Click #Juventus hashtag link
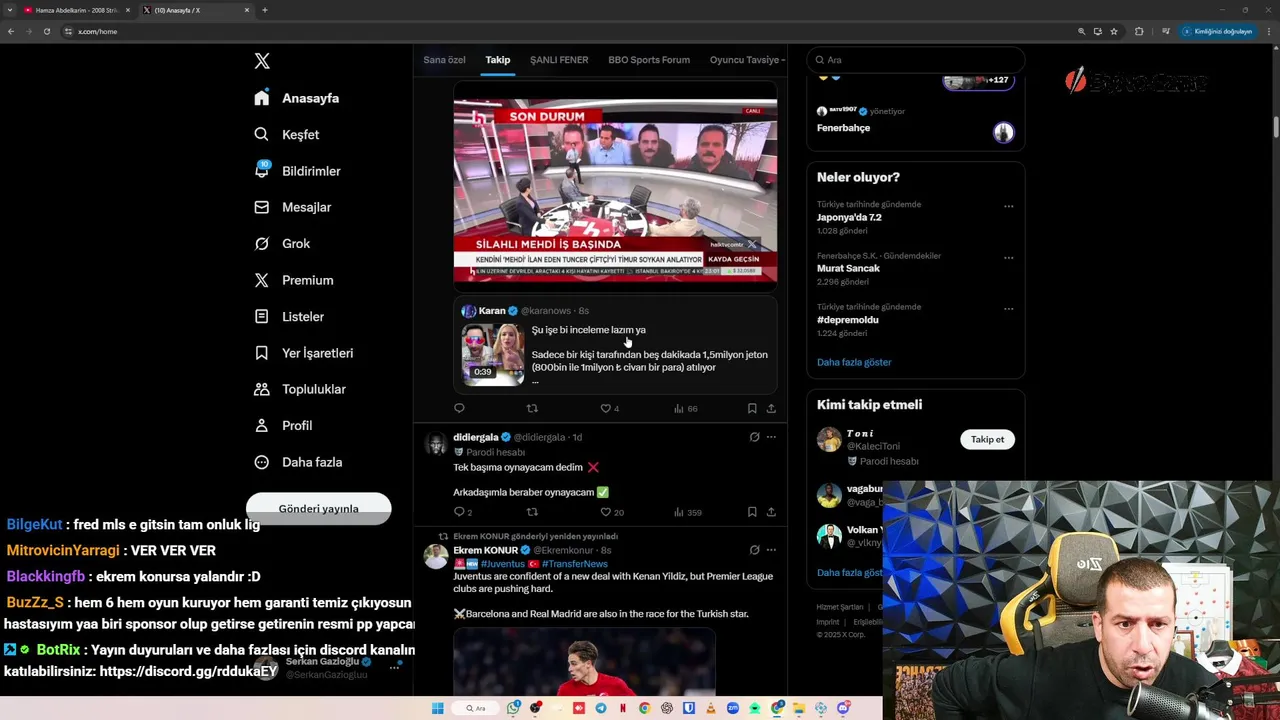The width and height of the screenshot is (1280, 720). click(502, 564)
